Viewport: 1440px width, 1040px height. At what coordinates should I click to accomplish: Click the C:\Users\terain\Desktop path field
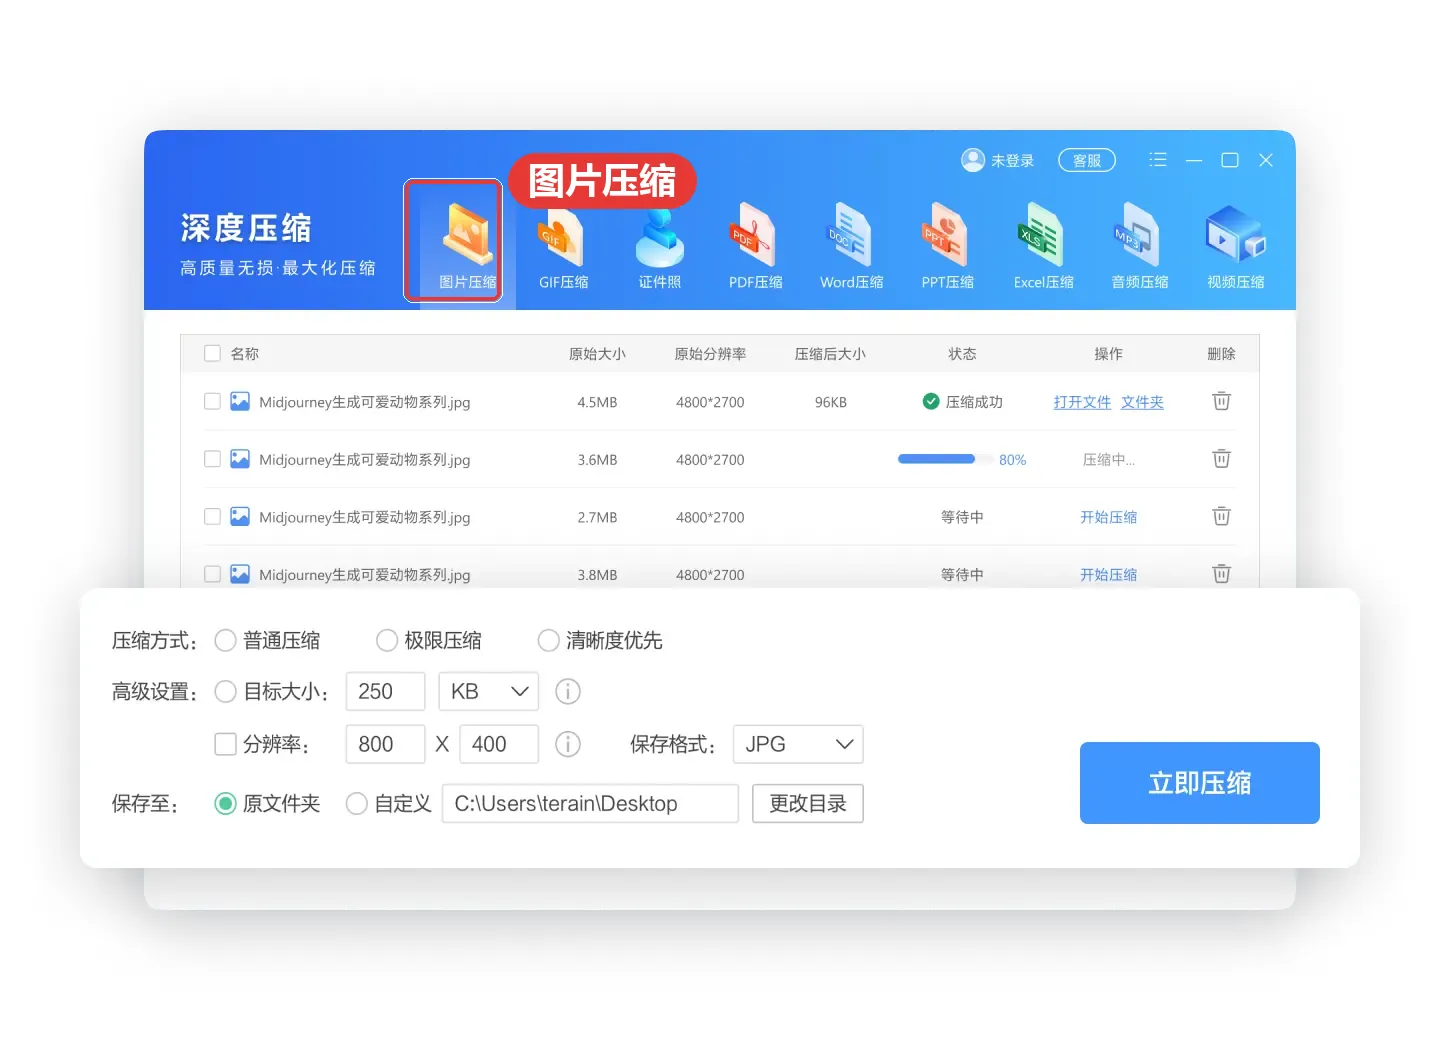click(590, 803)
